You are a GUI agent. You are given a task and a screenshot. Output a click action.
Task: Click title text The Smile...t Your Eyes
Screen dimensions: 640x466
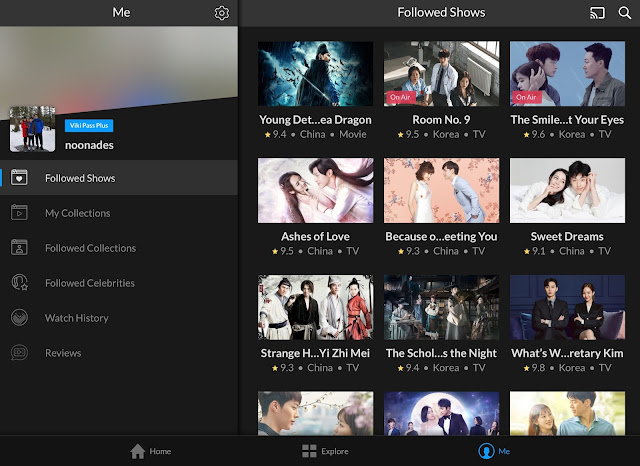pyautogui.click(x=567, y=120)
